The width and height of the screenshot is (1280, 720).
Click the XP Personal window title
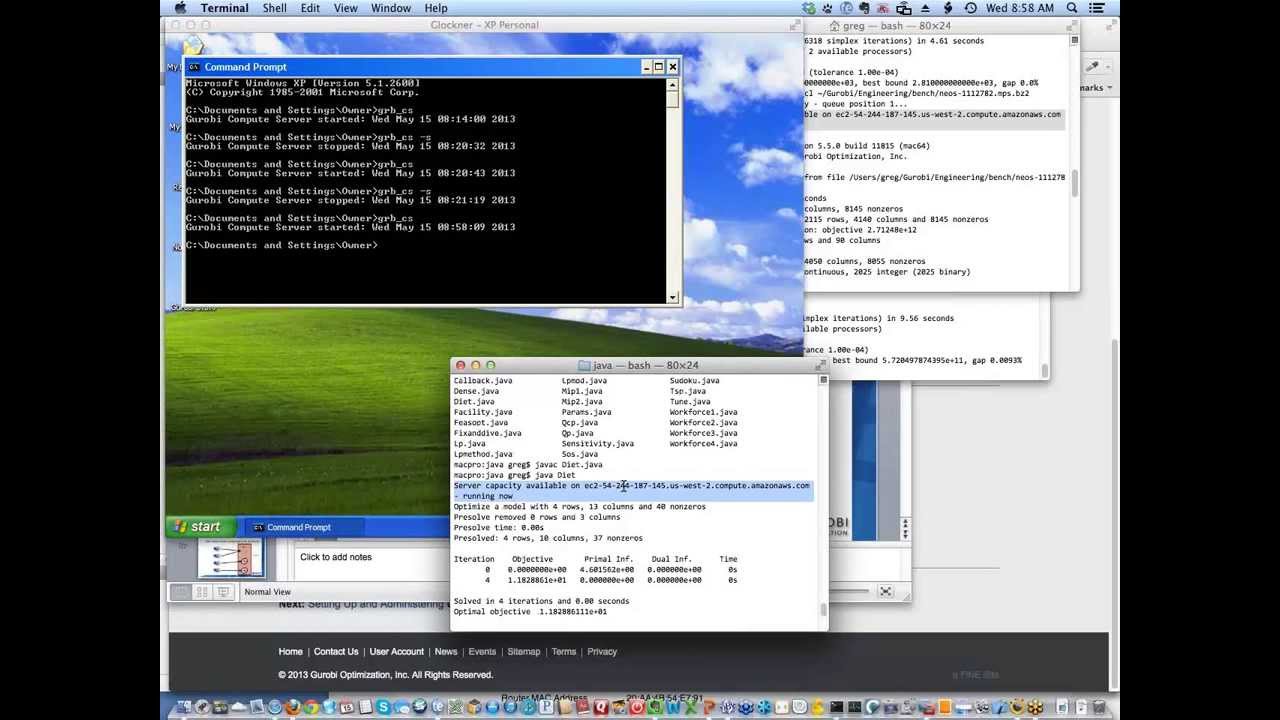(484, 25)
